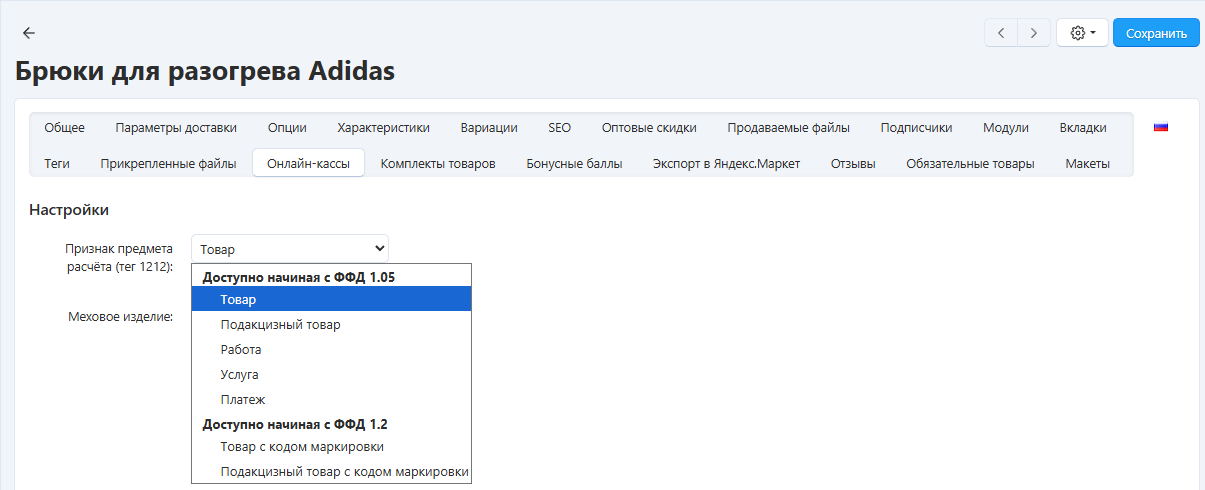Screen dimensions: 1205x490
Task: Choose Подакцизный товар с кодом маркировки
Action: 344,472
